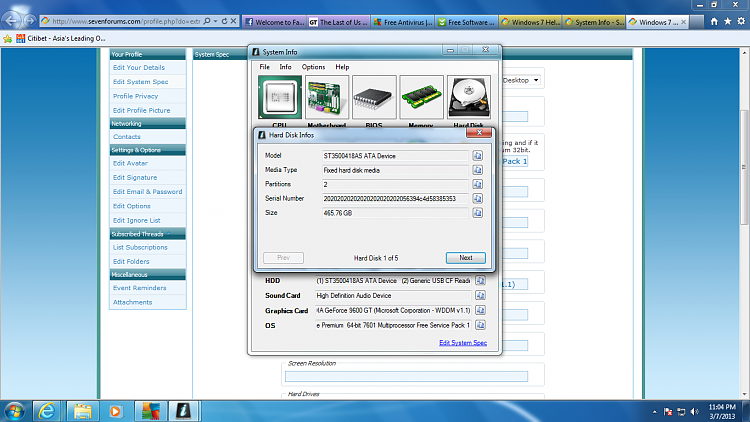Open the BIOS chip icon
Screen dimensions: 750x422
click(374, 97)
